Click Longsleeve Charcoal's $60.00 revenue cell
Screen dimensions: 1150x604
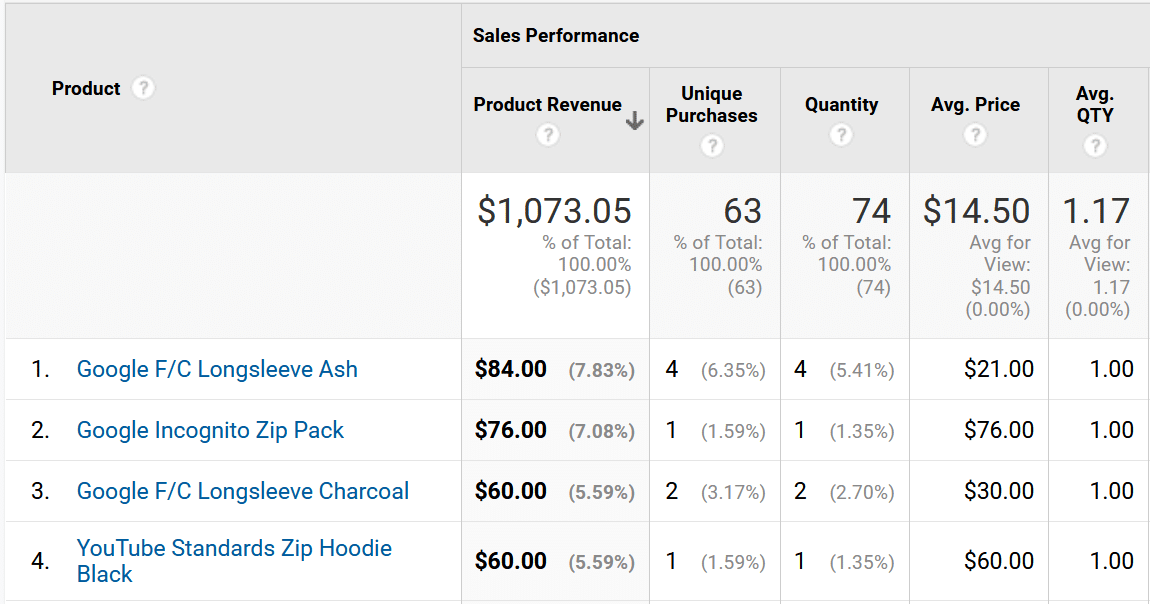[x=510, y=491]
